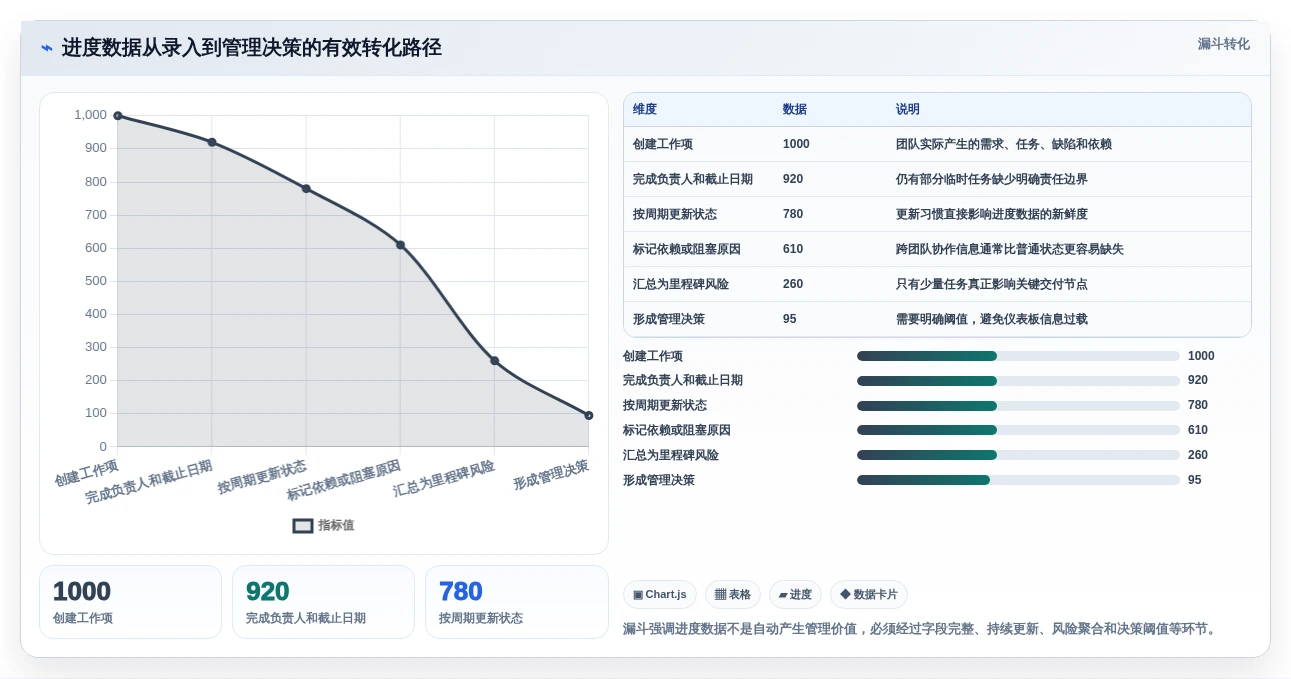This screenshot has width=1291, height=679.
Task: Click 更新习惯直接影响进度数据的新鲜度 description
Action: point(992,214)
